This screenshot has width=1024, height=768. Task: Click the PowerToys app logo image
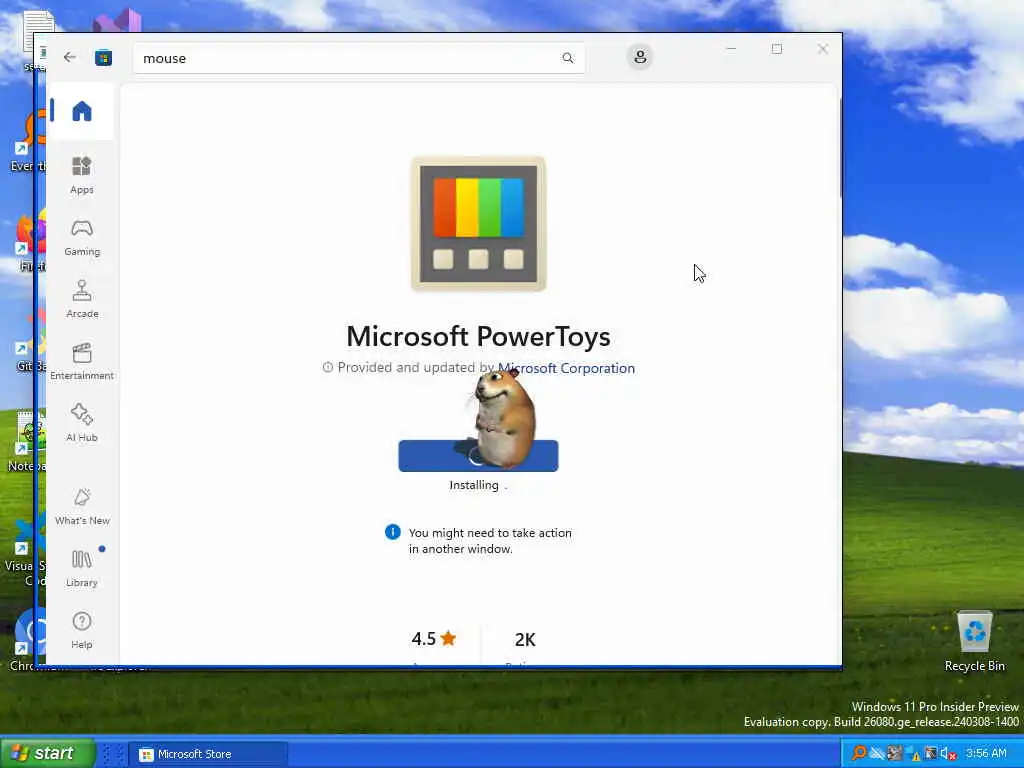pos(478,224)
